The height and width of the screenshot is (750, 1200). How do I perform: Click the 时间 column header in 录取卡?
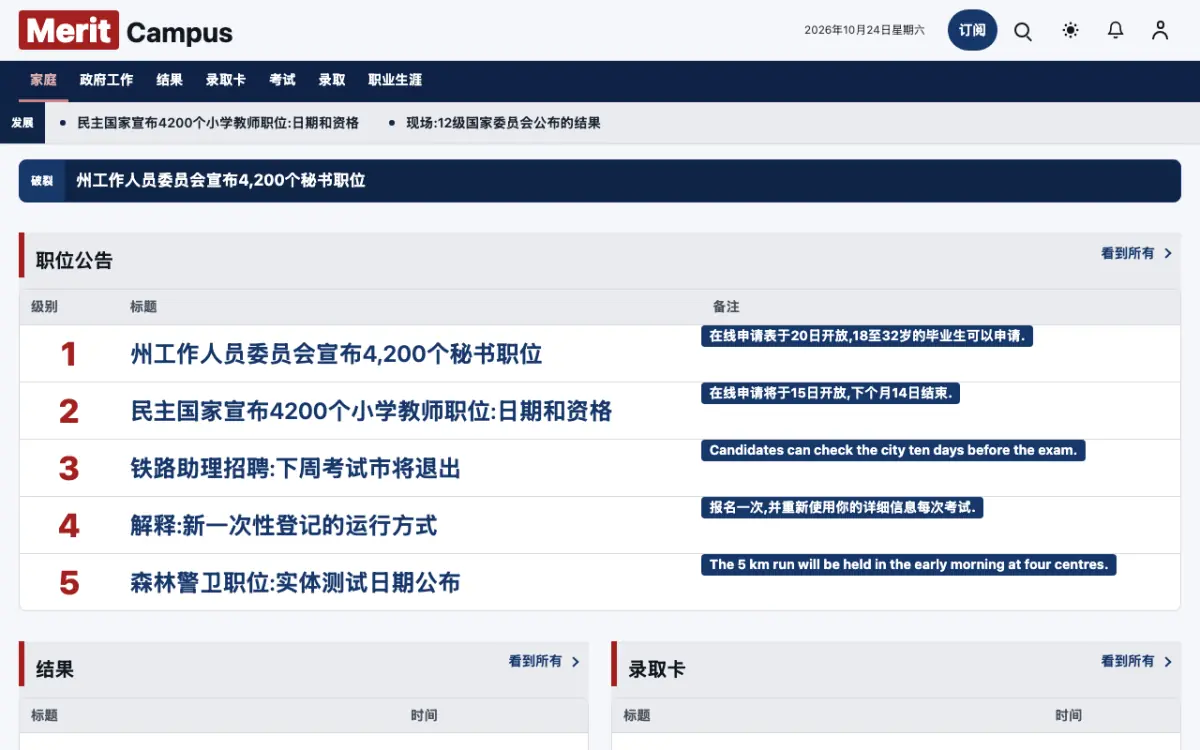[x=1068, y=716]
